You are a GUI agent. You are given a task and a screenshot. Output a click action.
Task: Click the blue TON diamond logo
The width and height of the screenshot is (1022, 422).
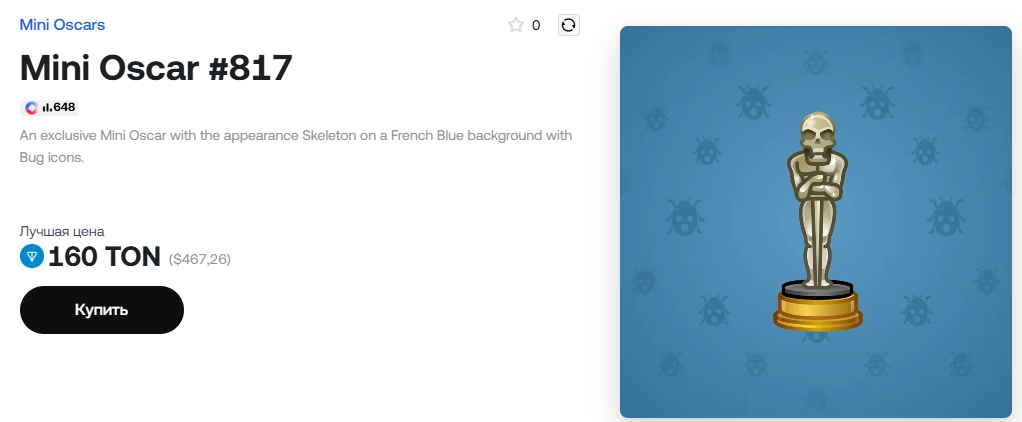[x=32, y=256]
